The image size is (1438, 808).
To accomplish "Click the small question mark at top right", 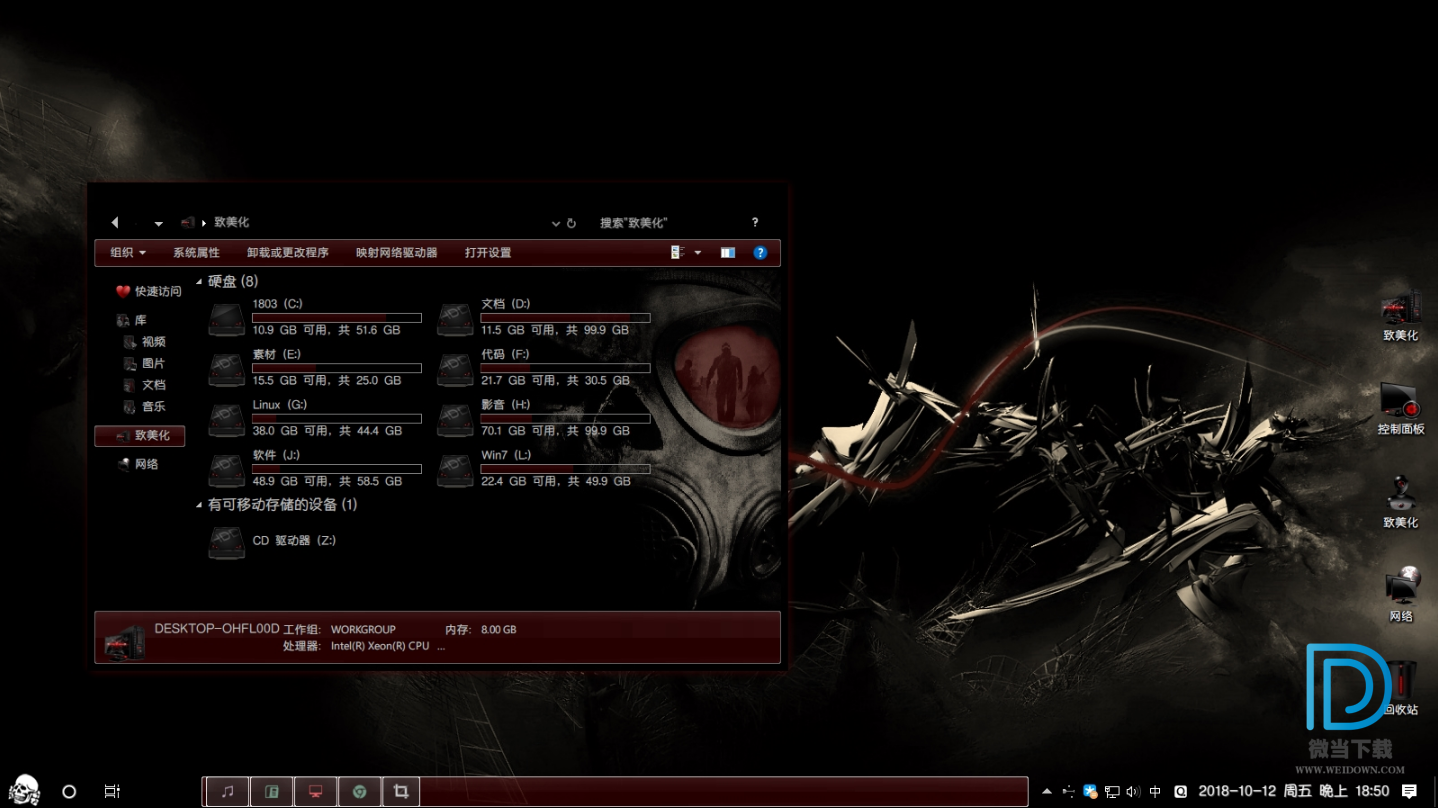I will click(x=755, y=222).
